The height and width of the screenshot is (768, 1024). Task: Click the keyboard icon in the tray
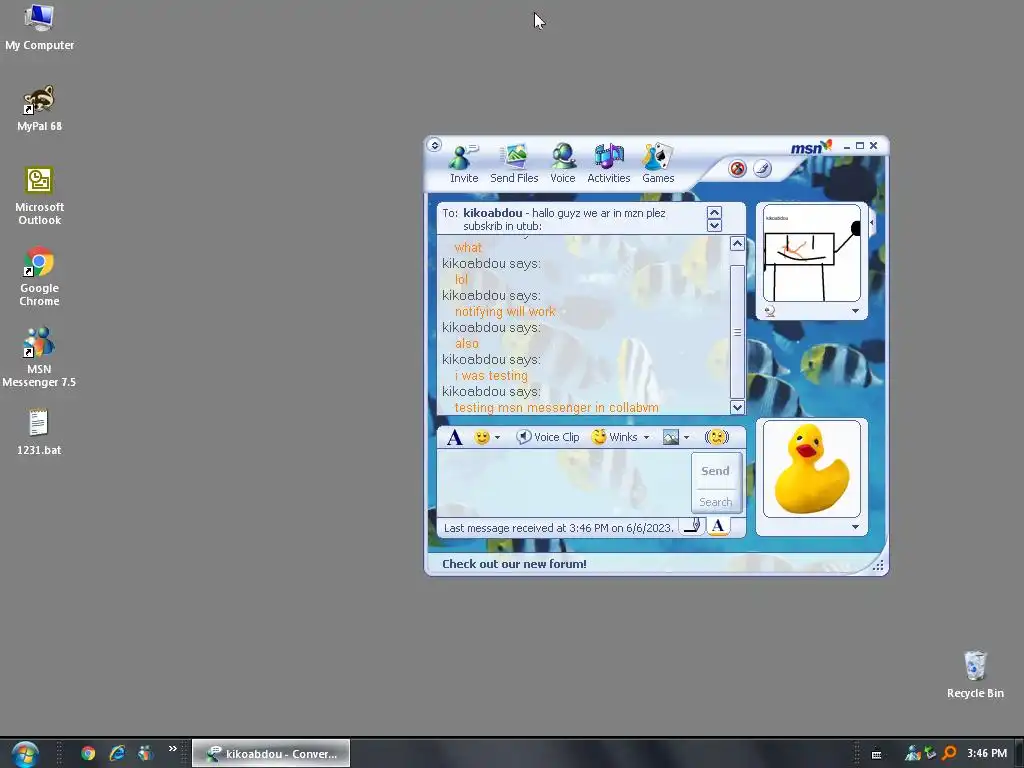(x=876, y=754)
